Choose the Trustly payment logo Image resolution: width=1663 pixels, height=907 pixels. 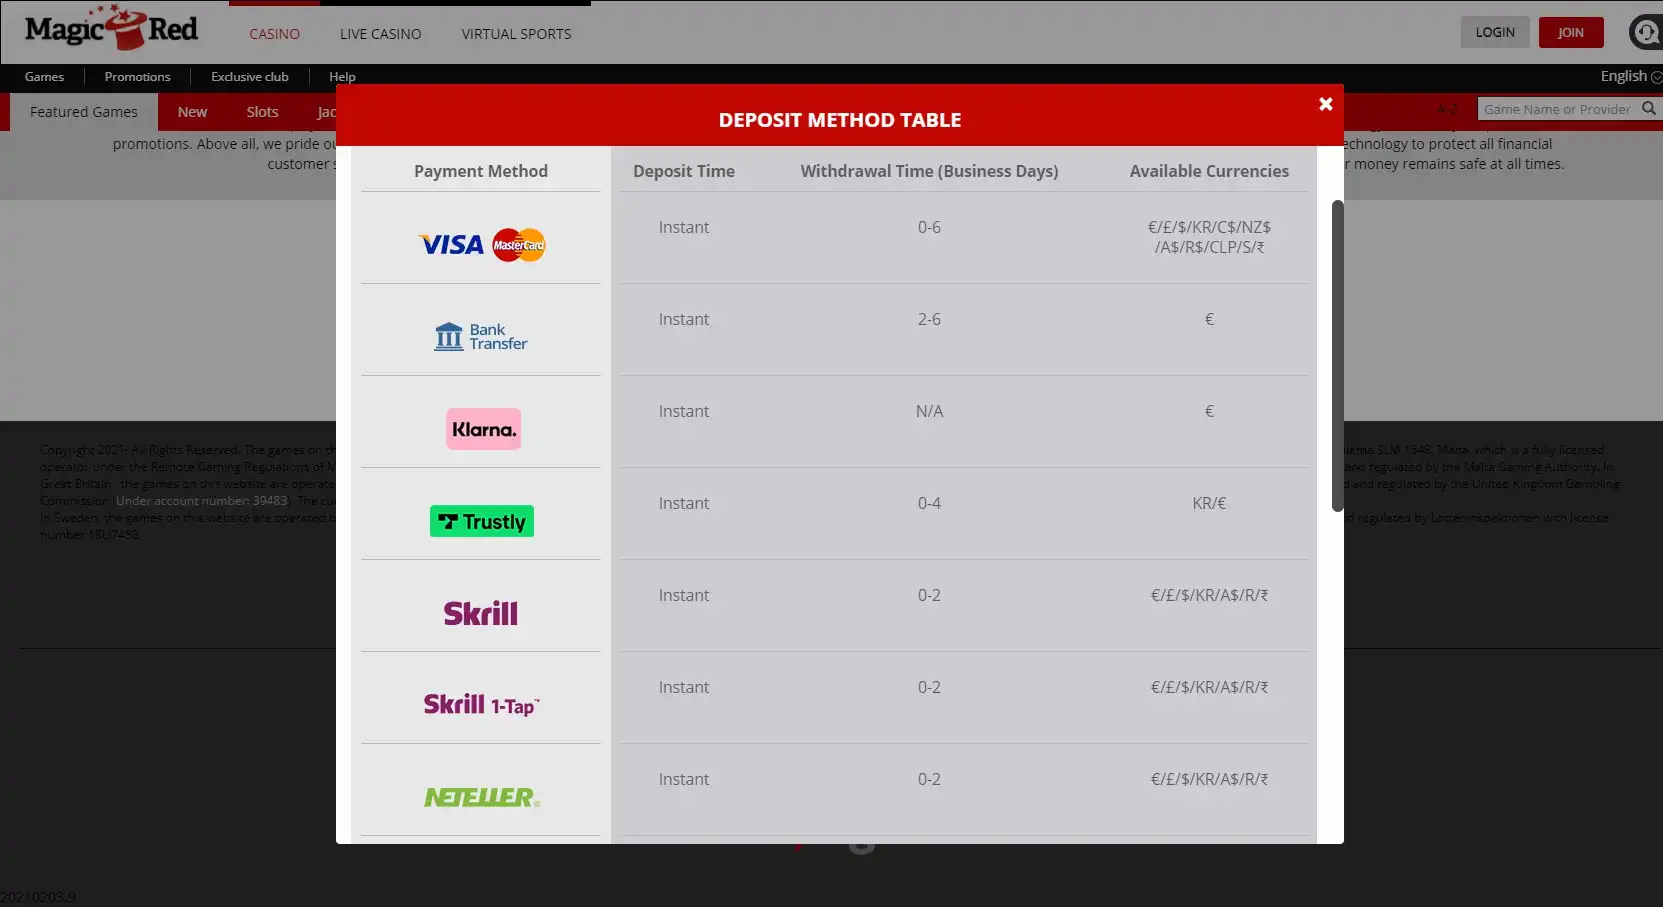click(481, 521)
